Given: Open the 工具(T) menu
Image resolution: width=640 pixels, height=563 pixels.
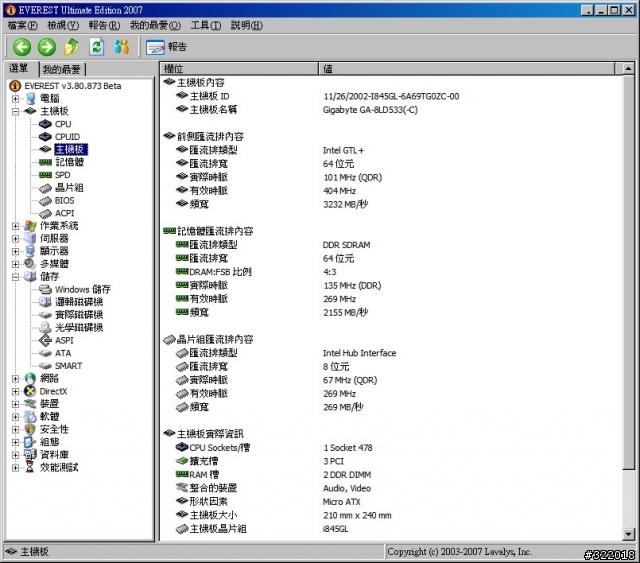Looking at the screenshot, I should pos(206,25).
